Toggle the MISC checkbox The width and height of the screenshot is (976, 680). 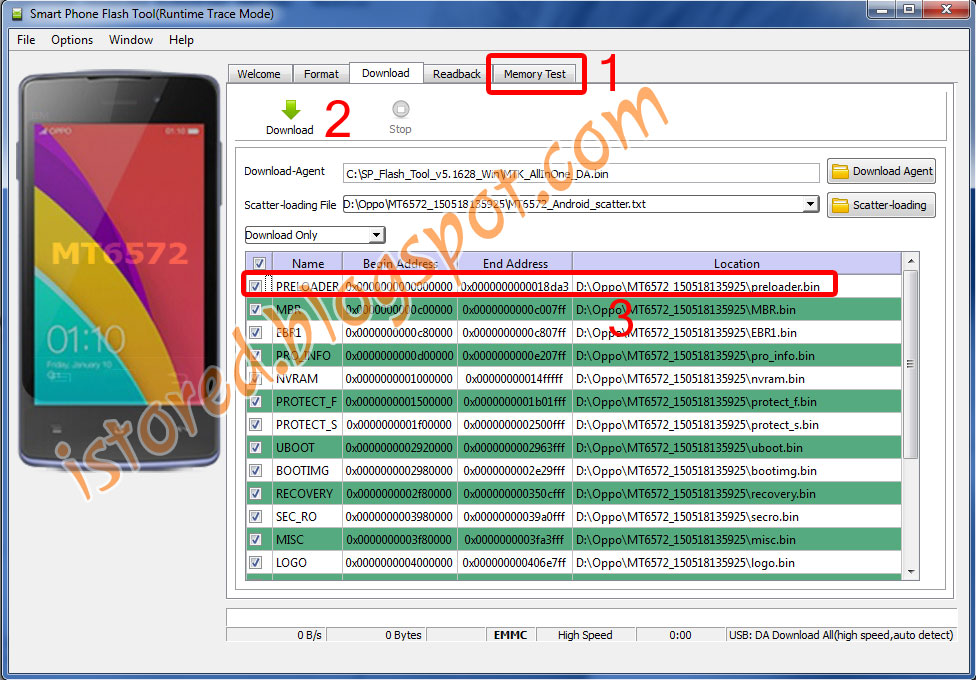click(x=255, y=540)
